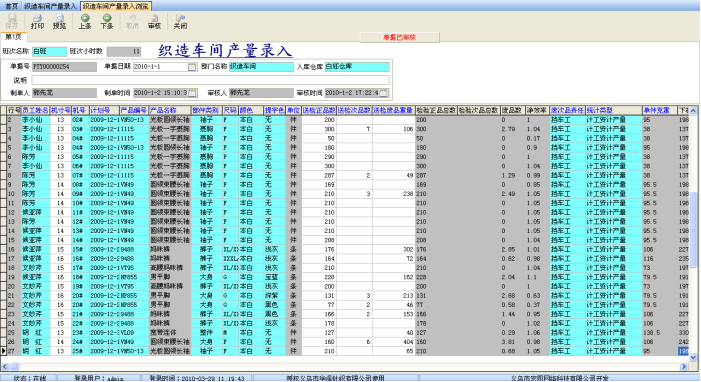
Task: Click the row selector for row 10
Action: [x=3, y=194]
